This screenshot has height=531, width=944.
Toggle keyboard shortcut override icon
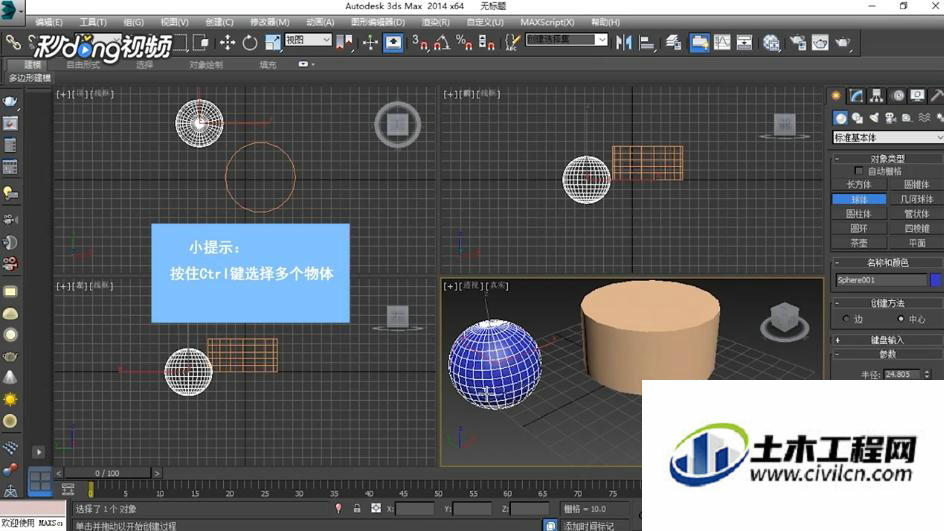[393, 42]
